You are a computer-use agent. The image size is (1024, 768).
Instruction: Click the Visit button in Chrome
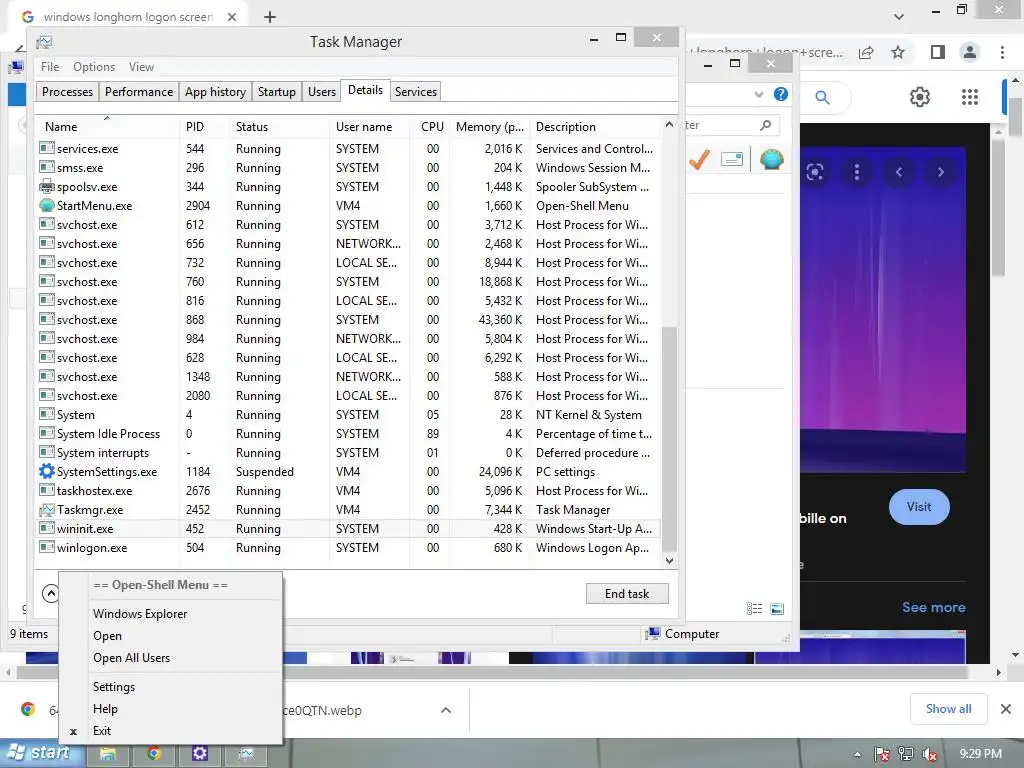[919, 507]
